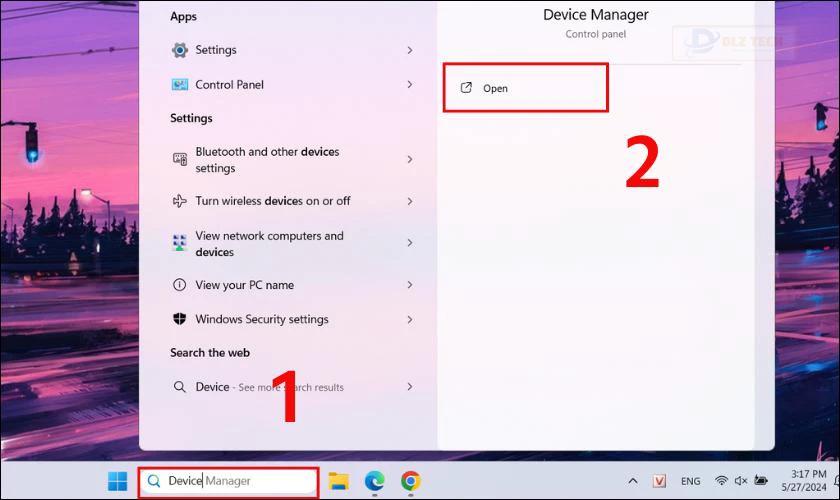This screenshot has height=500, width=840.
Task: Click the web search magnifier beside Device
Action: 179,386
